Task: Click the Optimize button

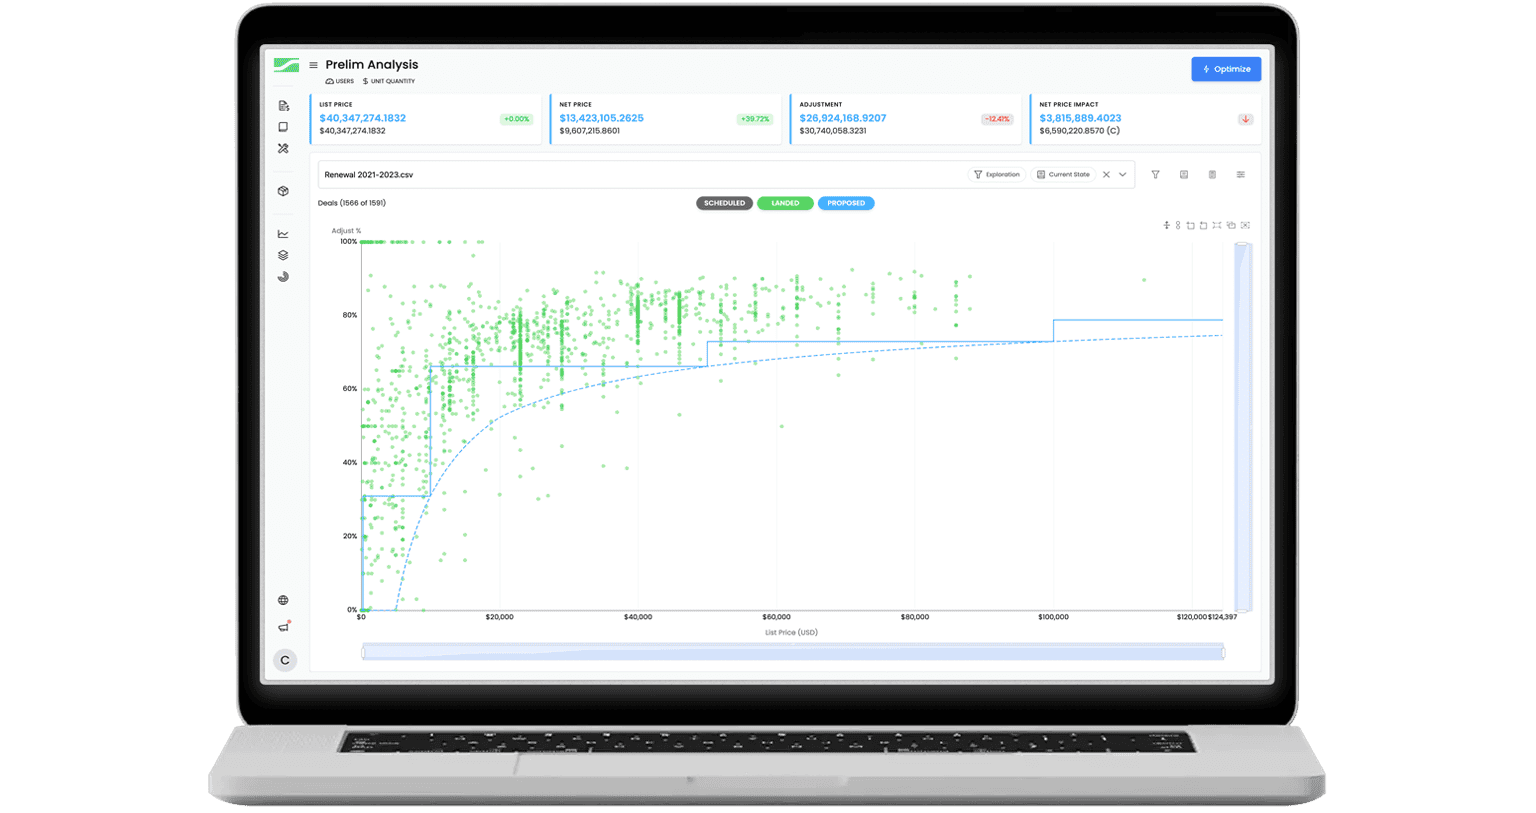Action: [x=1226, y=69]
